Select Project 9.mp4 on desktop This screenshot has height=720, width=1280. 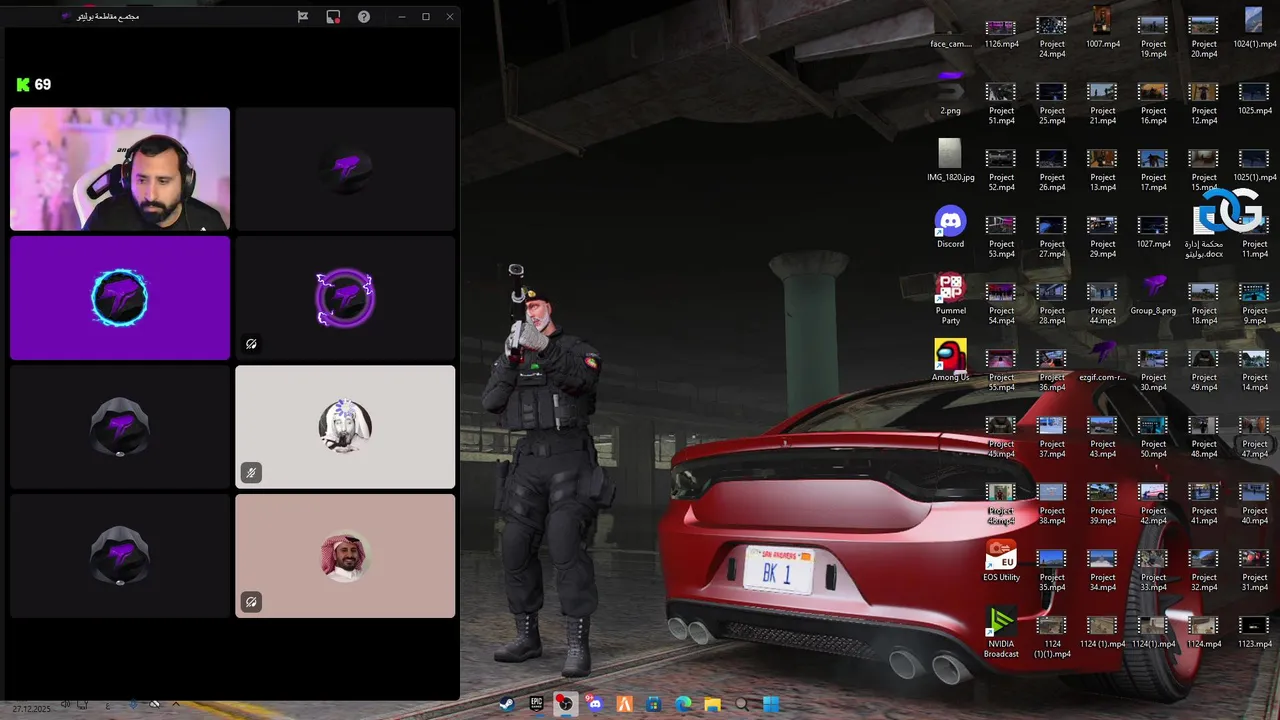point(1253,304)
